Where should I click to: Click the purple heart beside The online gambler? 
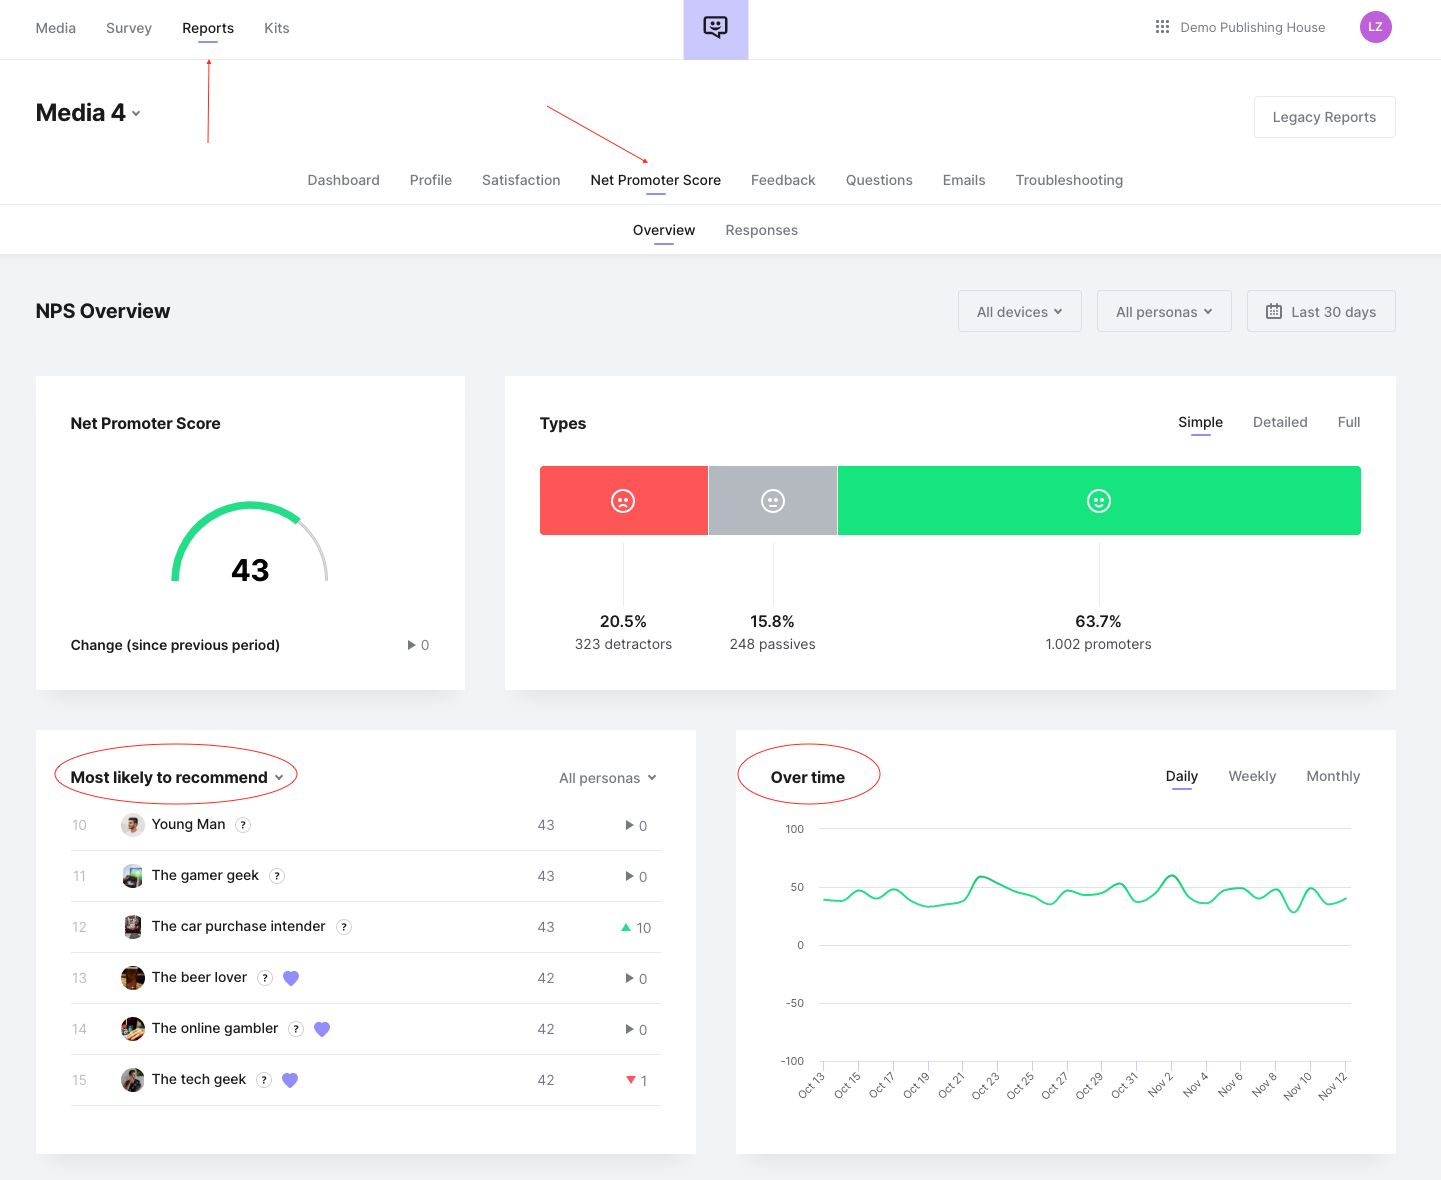[322, 1029]
